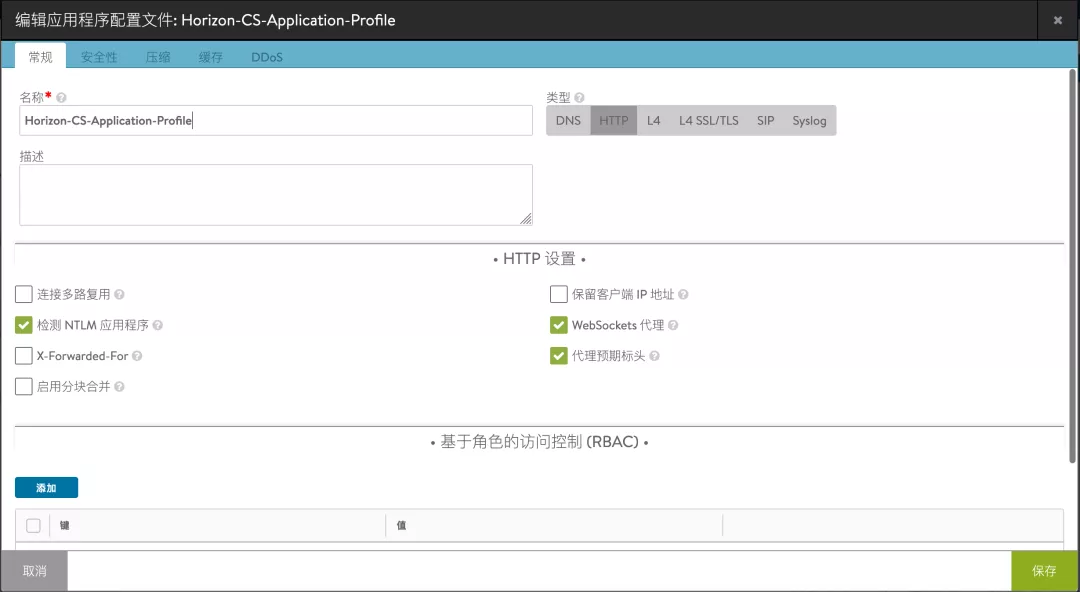This screenshot has width=1080, height=592.
Task: Click the 描述 text area
Action: click(276, 194)
